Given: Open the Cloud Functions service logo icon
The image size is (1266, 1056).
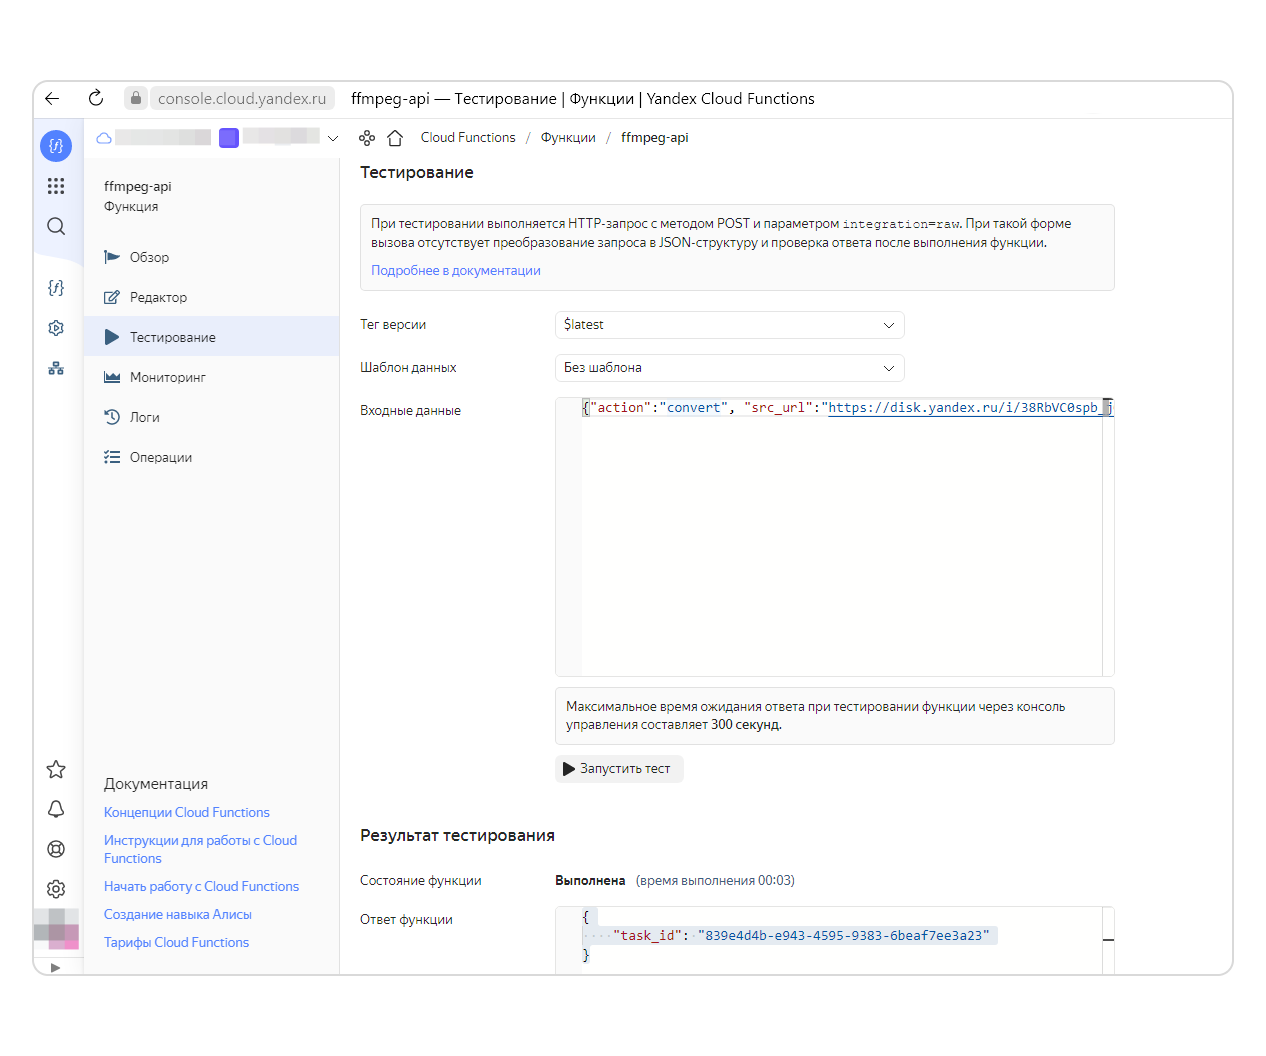Looking at the screenshot, I should coord(56,146).
